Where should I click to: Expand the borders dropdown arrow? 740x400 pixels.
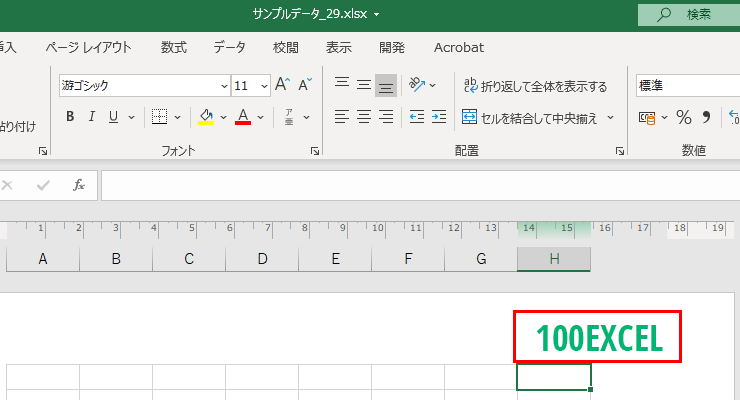177,117
